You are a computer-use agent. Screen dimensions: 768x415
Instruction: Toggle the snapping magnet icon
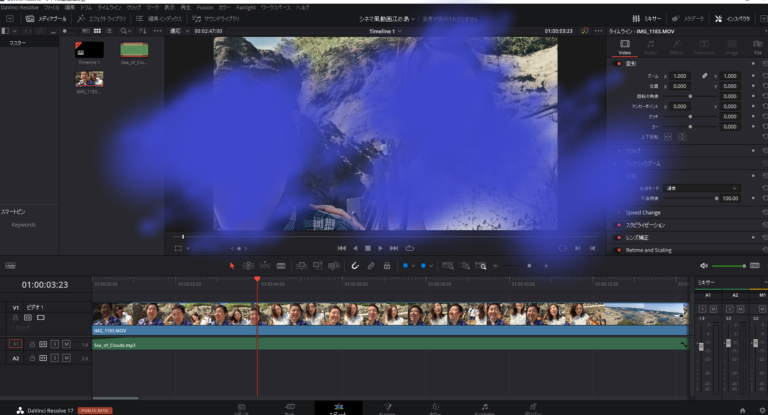pos(354,266)
